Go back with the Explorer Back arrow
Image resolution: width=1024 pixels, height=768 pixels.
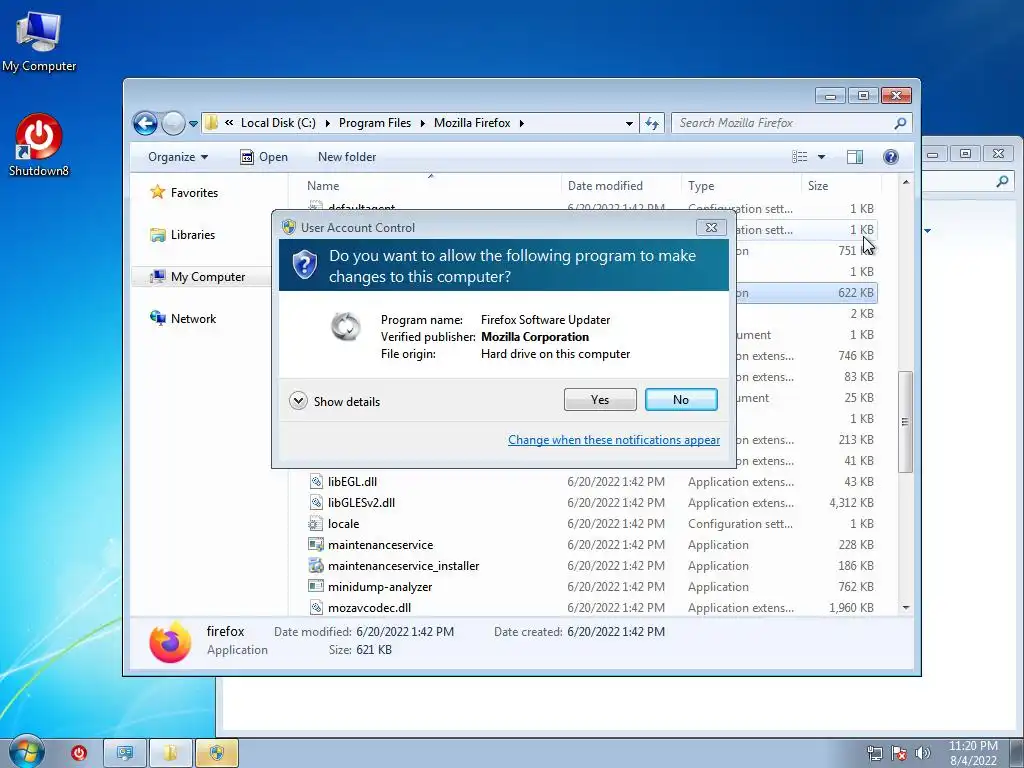click(145, 123)
